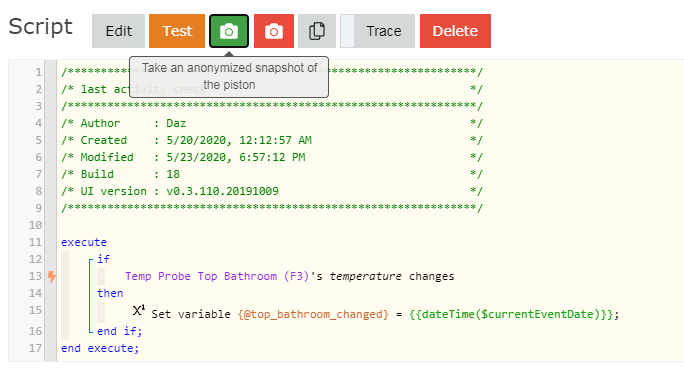This screenshot has height=369, width=684.
Task: Select variable {@top_bathroom_changed}
Action: [313, 314]
